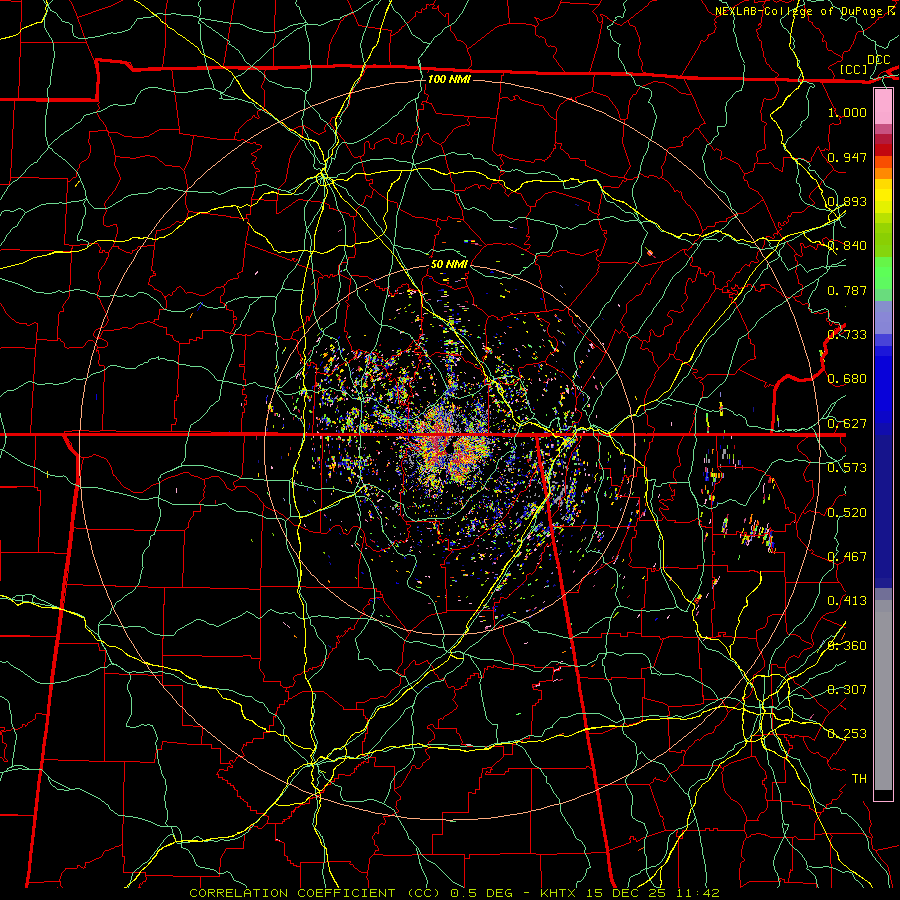Click the TH threshold label on legend
900x900 pixels.
pyautogui.click(x=859, y=779)
